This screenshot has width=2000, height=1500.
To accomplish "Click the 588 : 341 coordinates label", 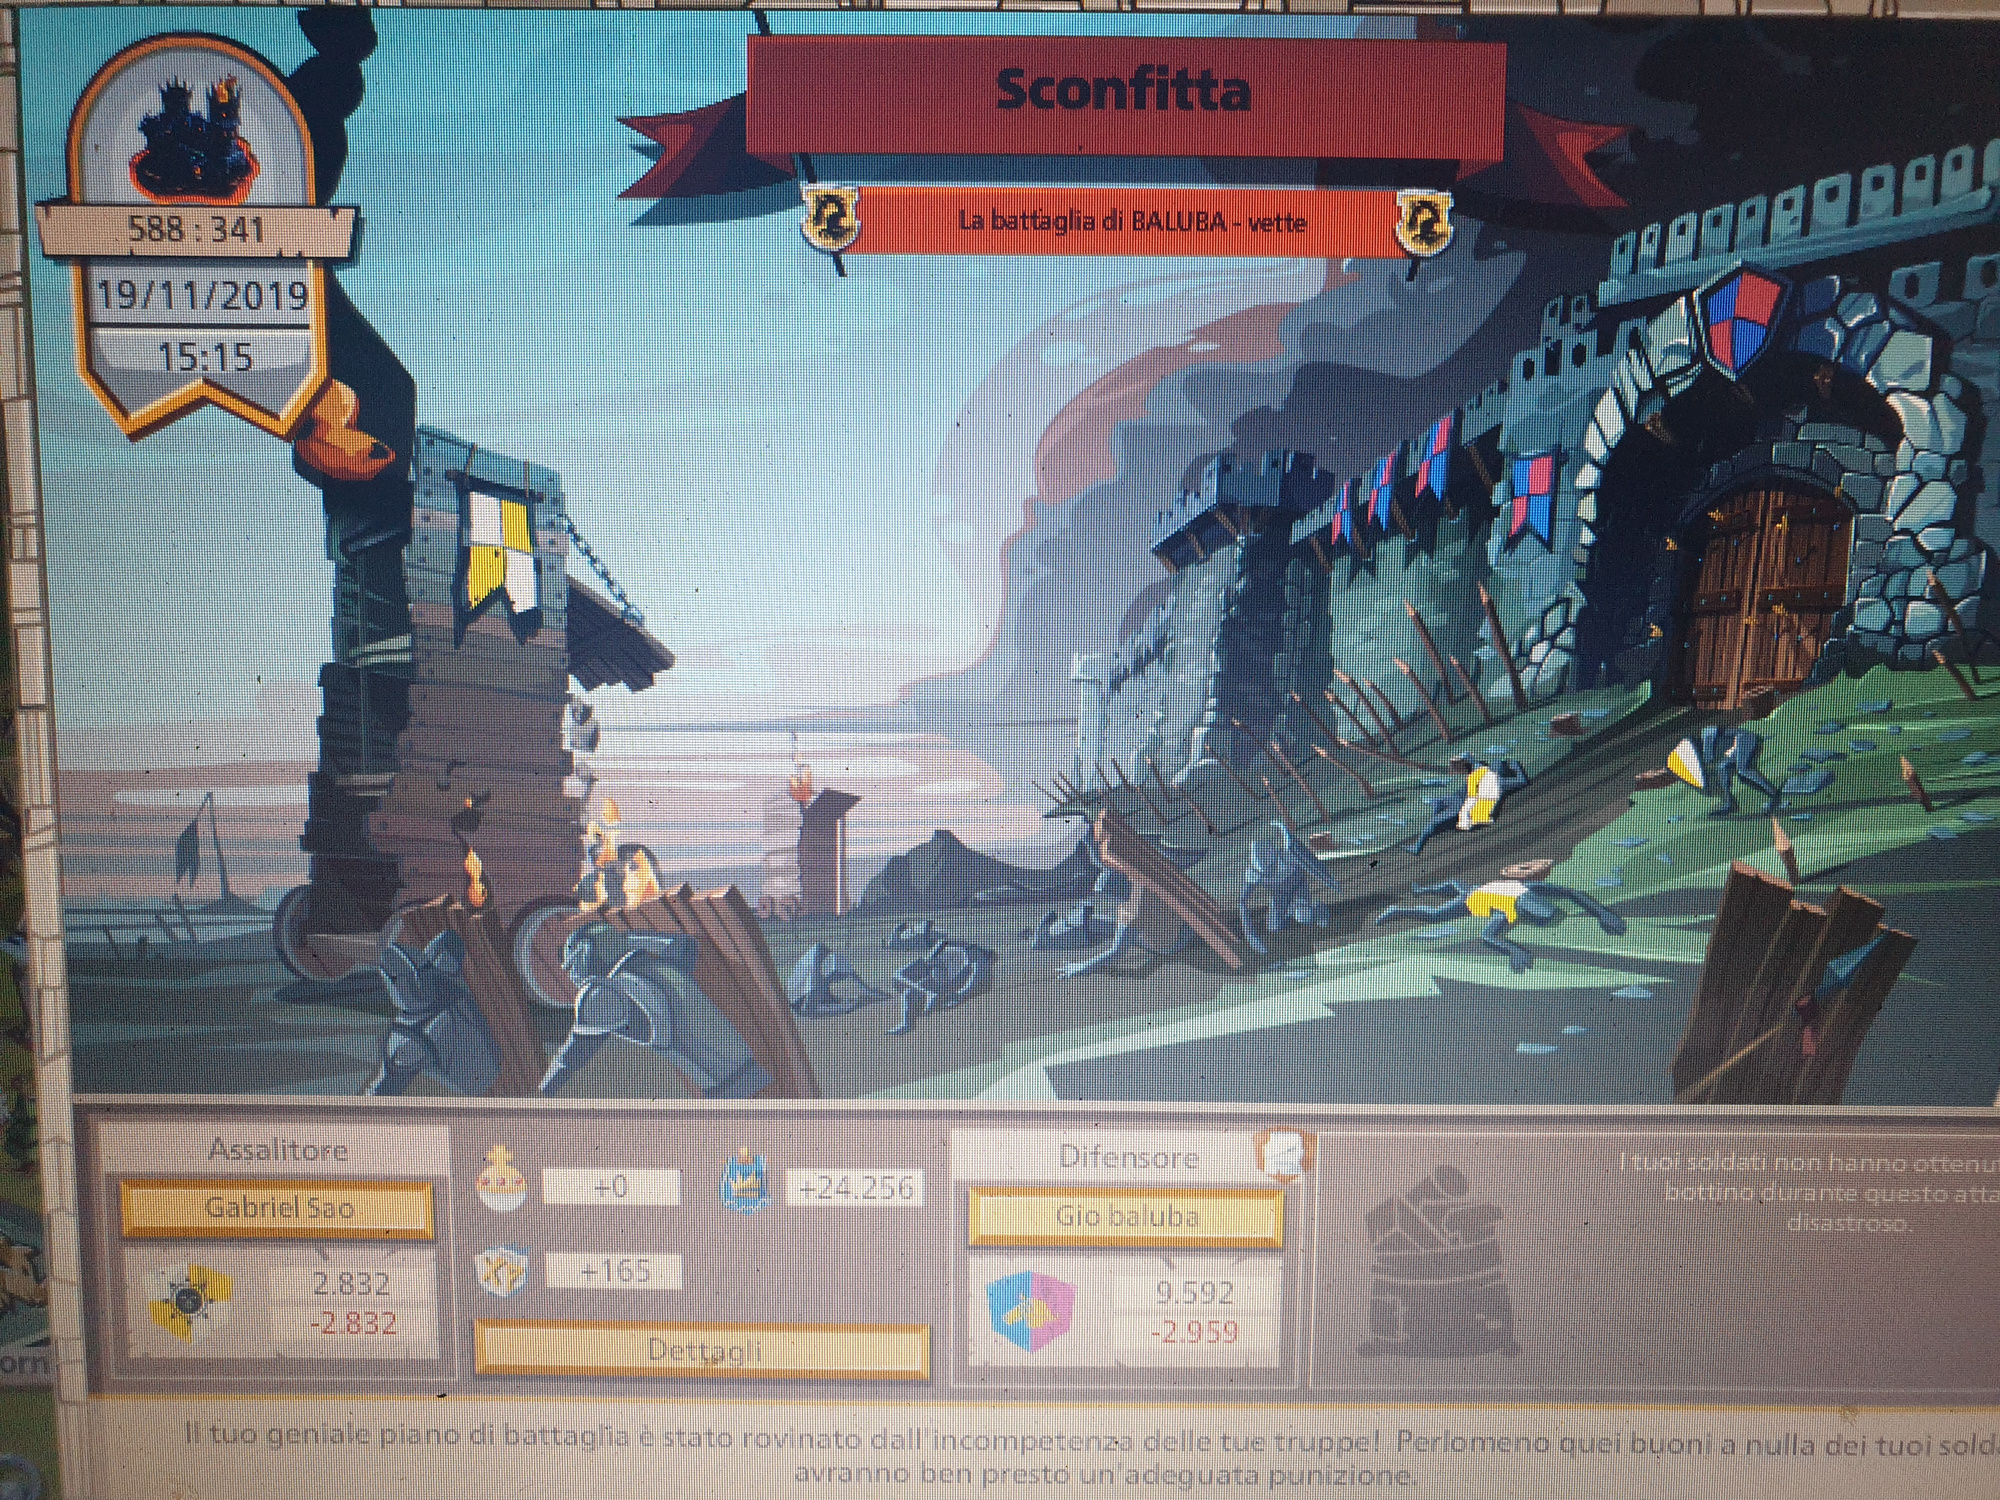I will coord(197,230).
